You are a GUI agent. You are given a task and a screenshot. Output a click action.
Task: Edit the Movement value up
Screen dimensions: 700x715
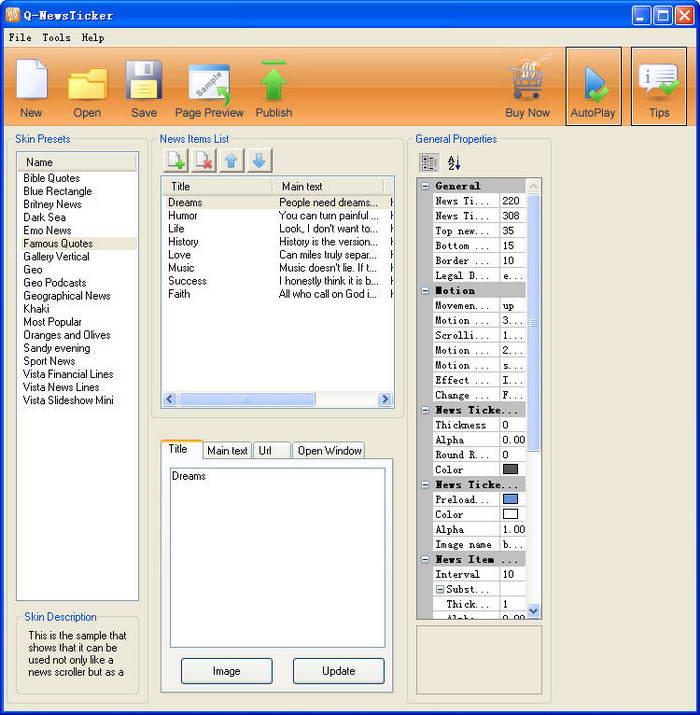coord(513,306)
